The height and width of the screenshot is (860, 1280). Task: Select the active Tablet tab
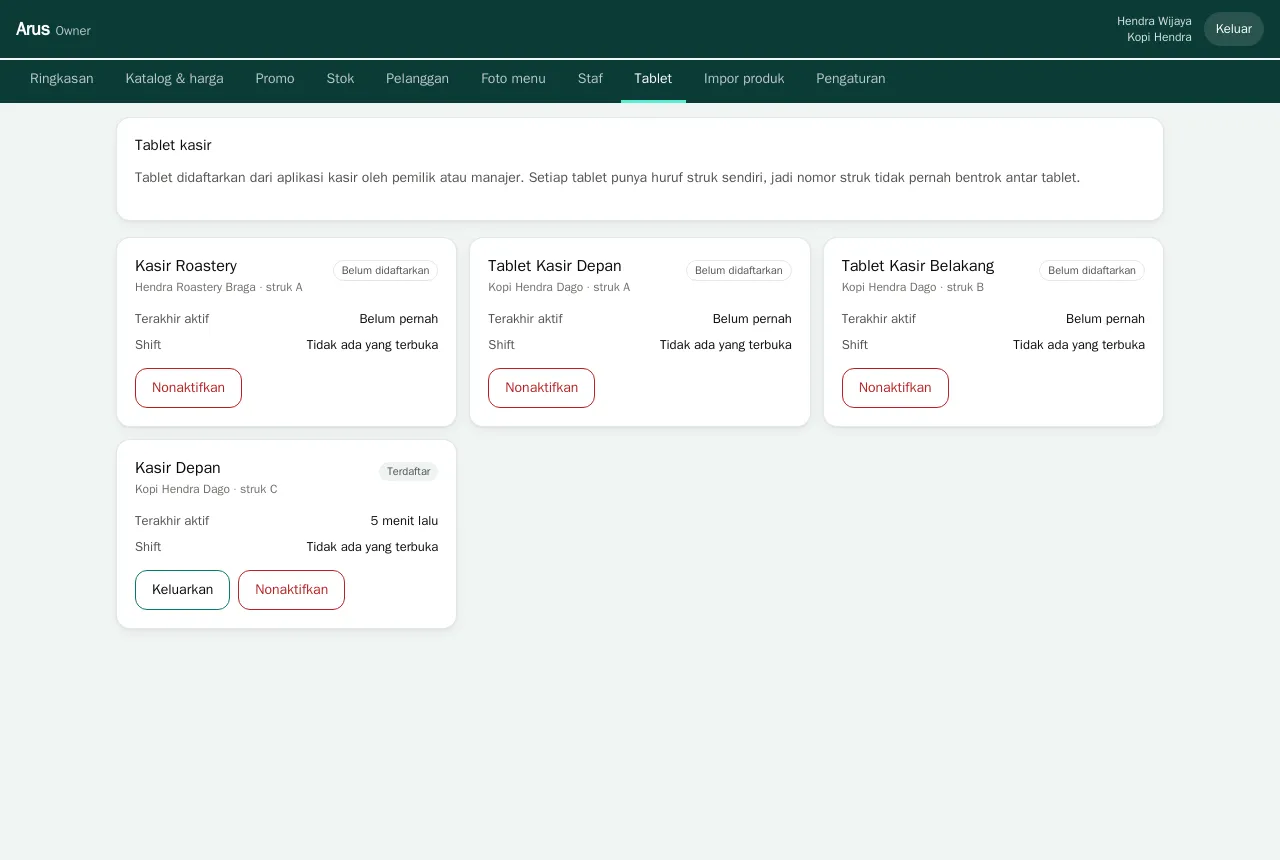pyautogui.click(x=653, y=79)
